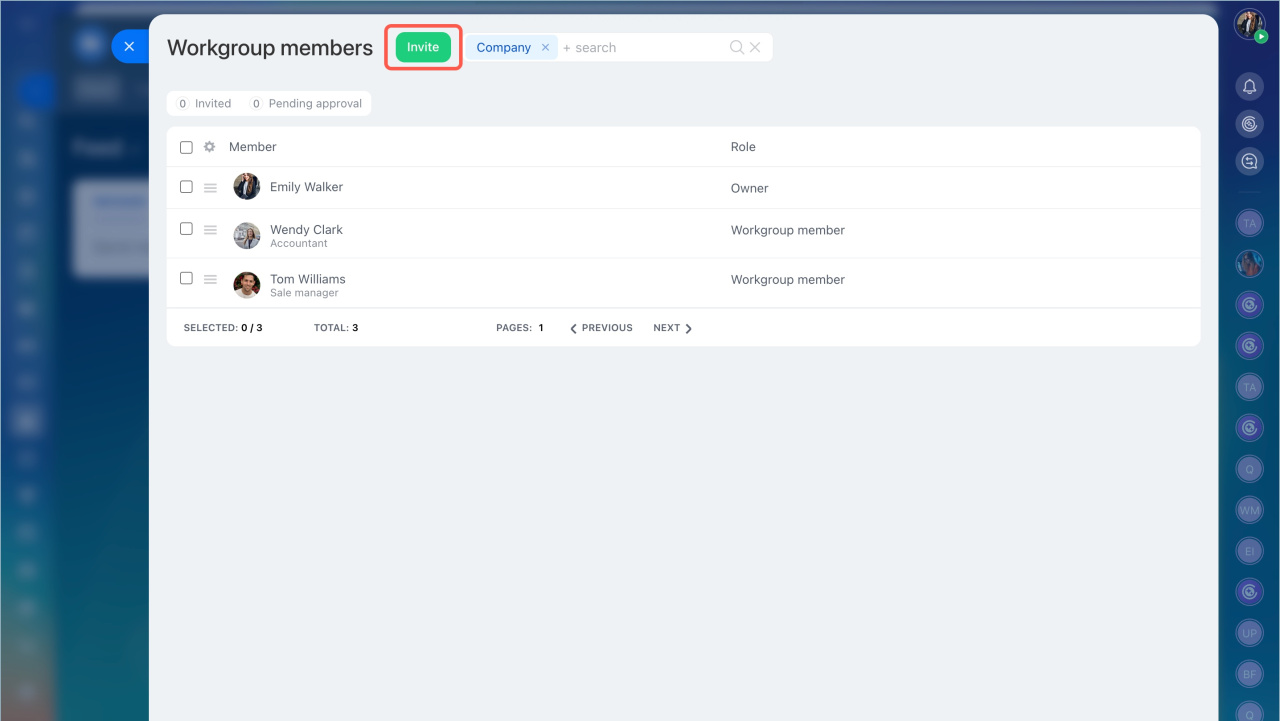The width and height of the screenshot is (1280, 721).
Task: Open the table settings gear icon
Action: [x=210, y=147]
